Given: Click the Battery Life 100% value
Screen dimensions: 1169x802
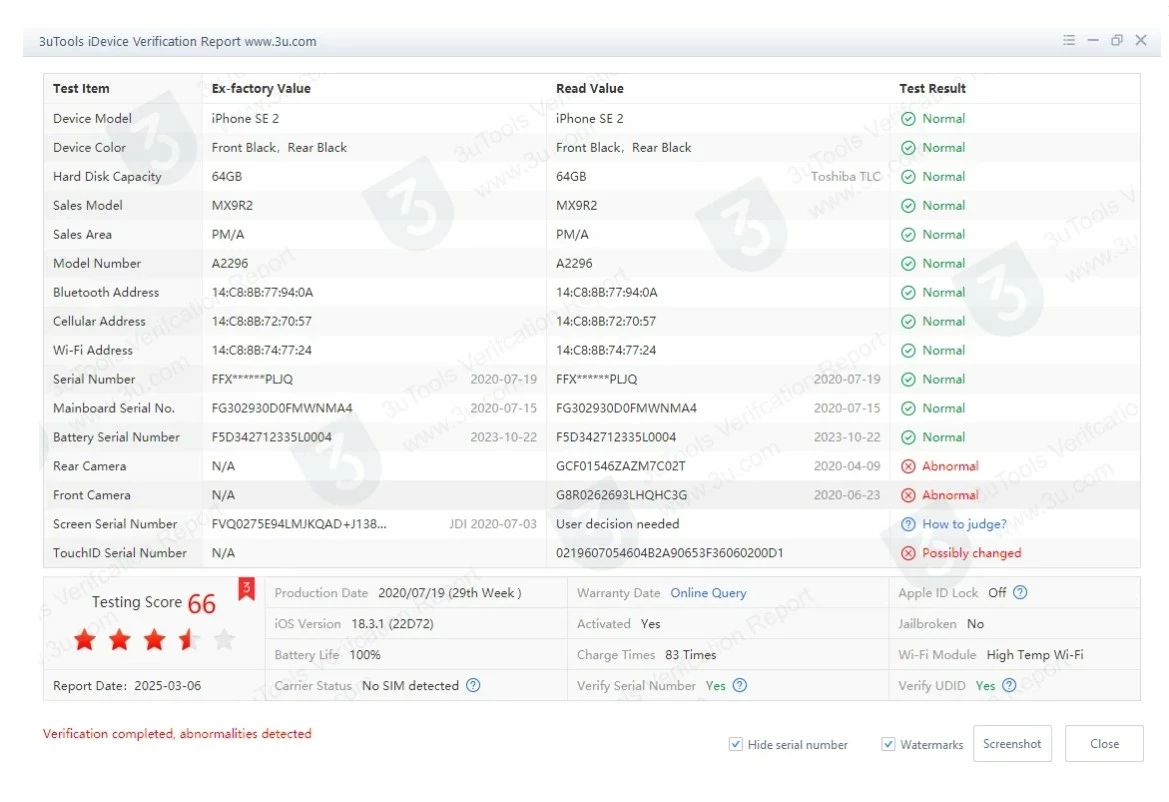Looking at the screenshot, I should click(x=365, y=655).
